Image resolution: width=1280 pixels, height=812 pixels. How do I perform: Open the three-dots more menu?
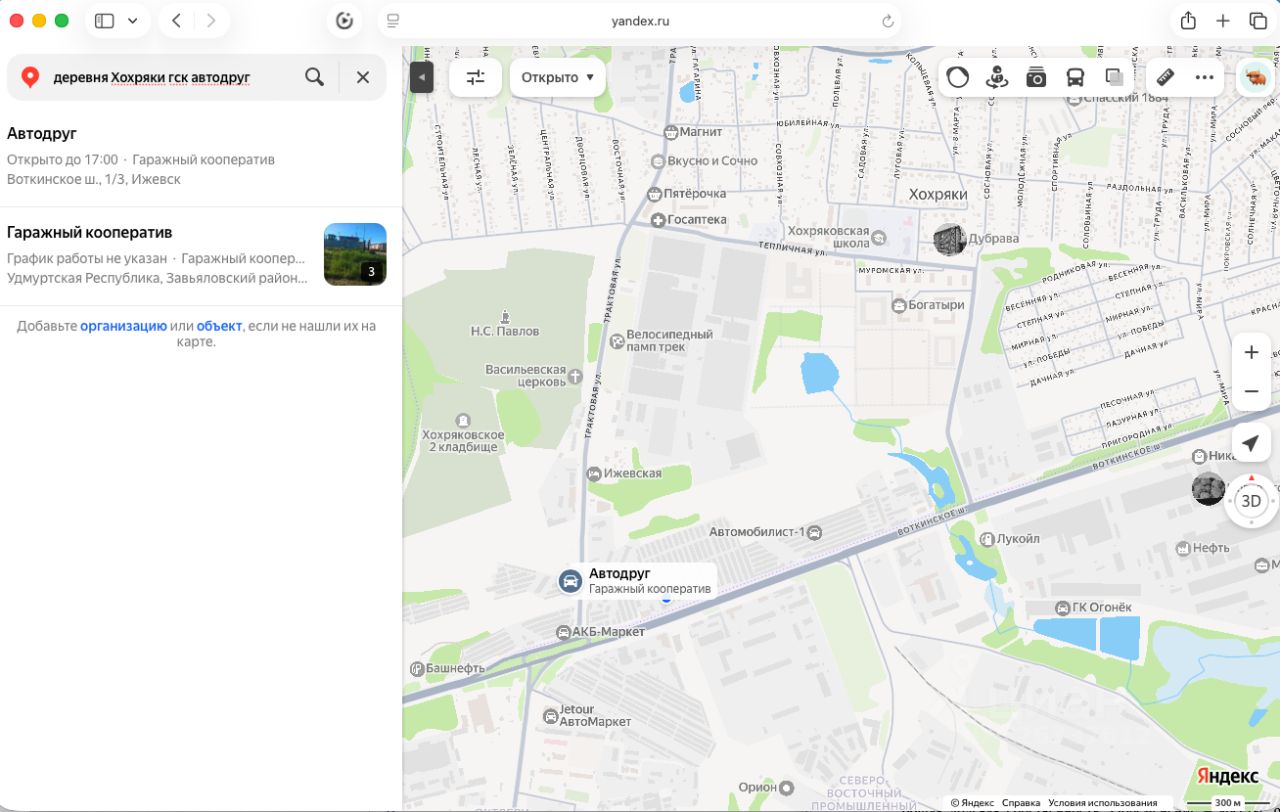pos(1204,77)
